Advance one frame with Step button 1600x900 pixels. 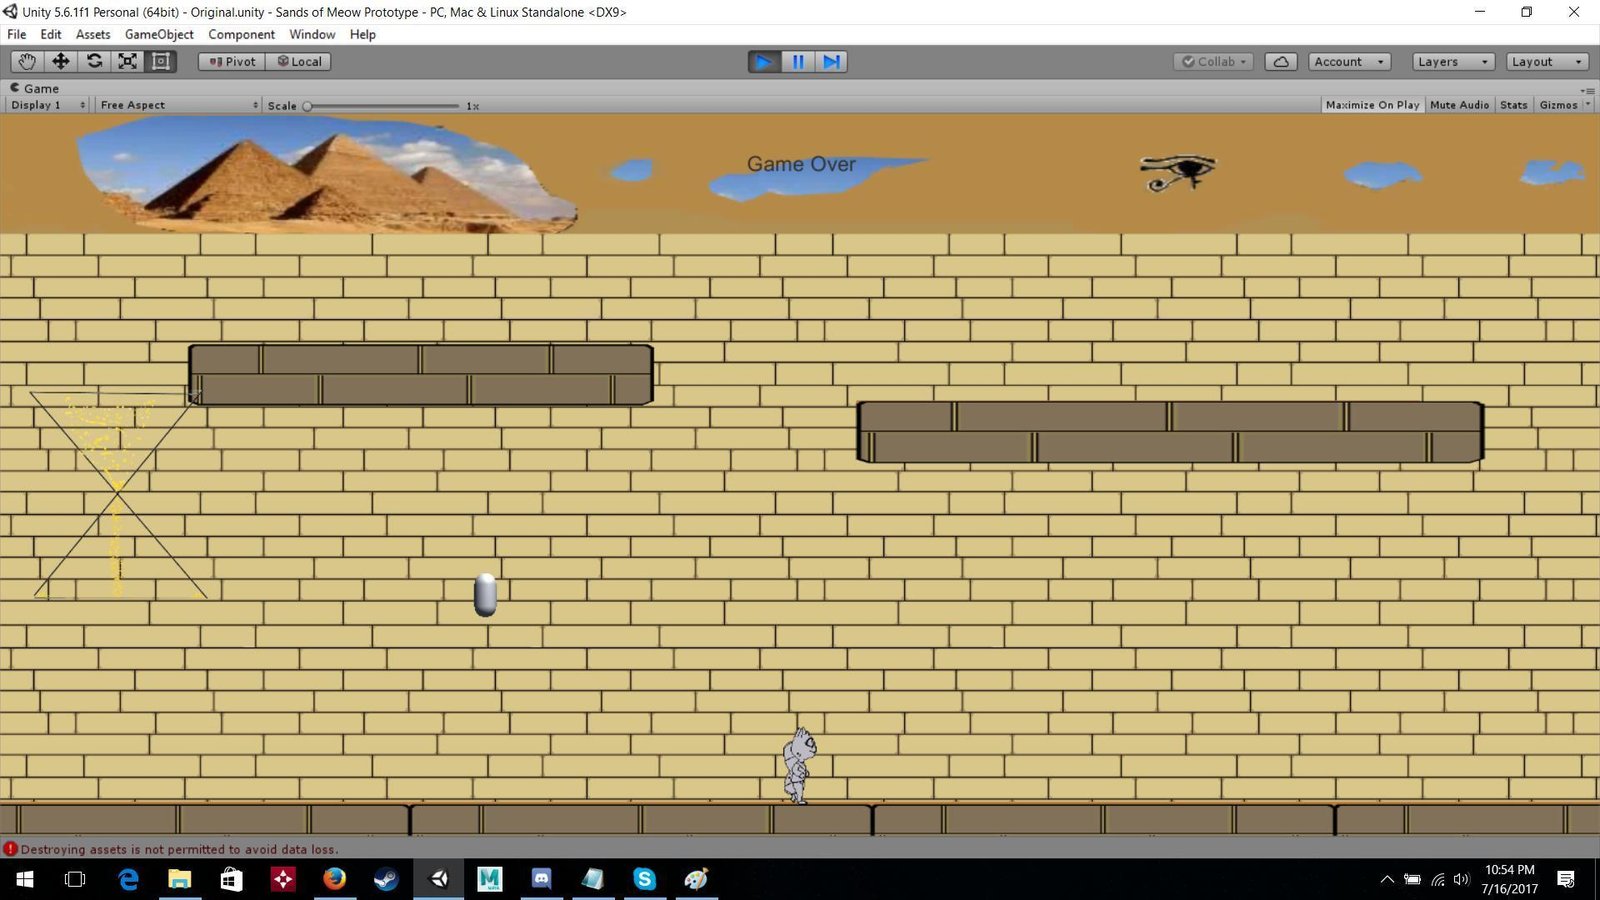pos(832,62)
